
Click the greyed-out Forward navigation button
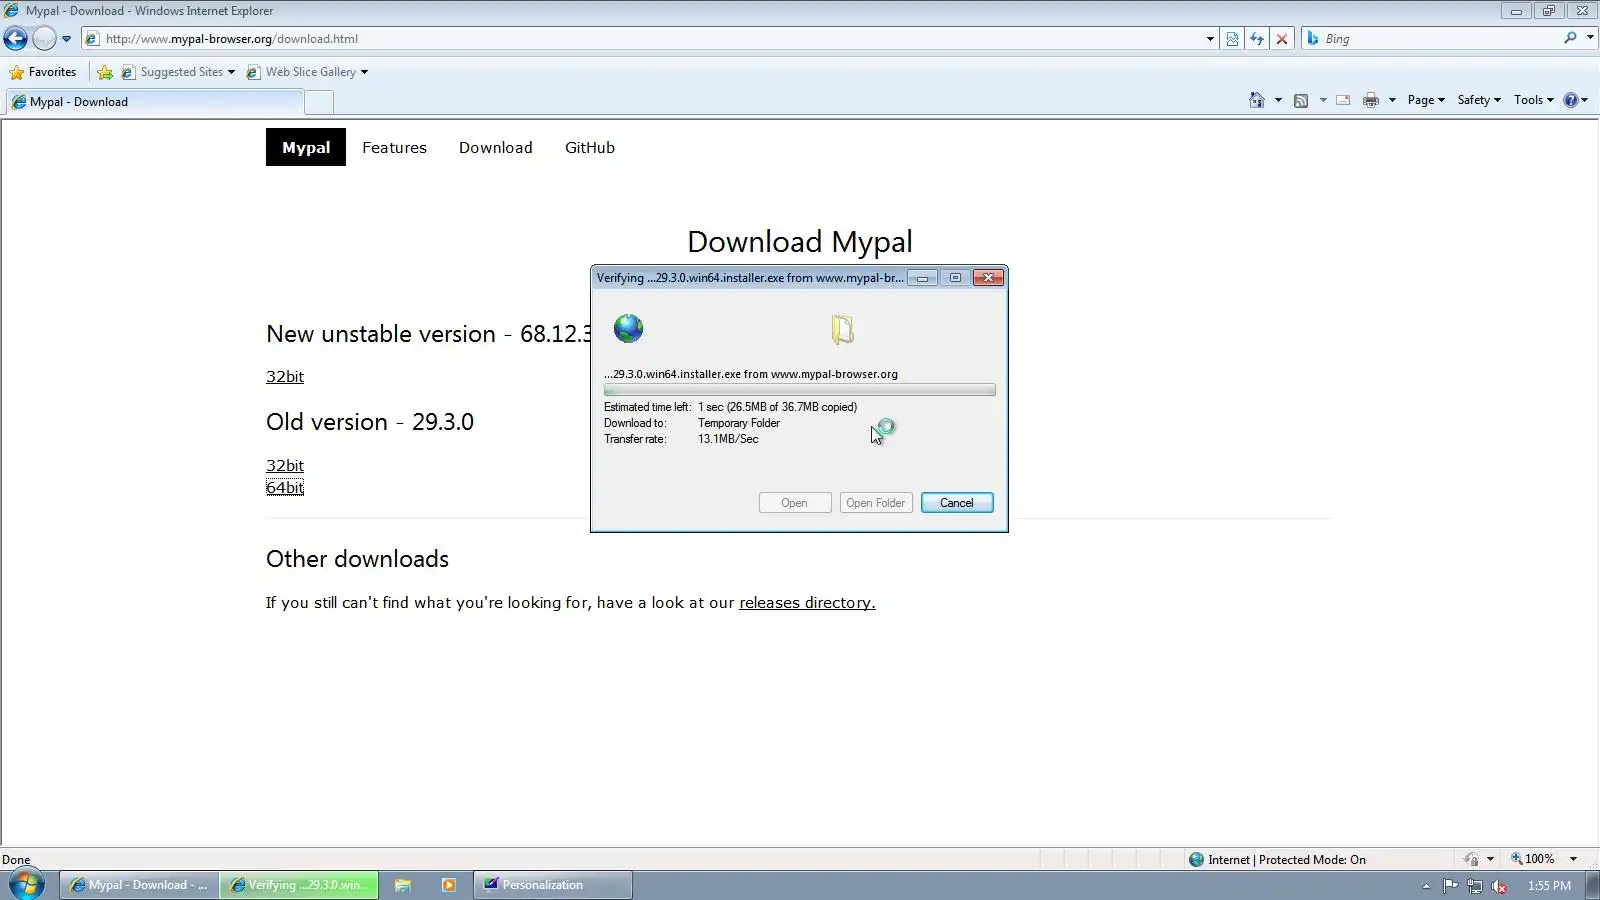pyautogui.click(x=44, y=39)
